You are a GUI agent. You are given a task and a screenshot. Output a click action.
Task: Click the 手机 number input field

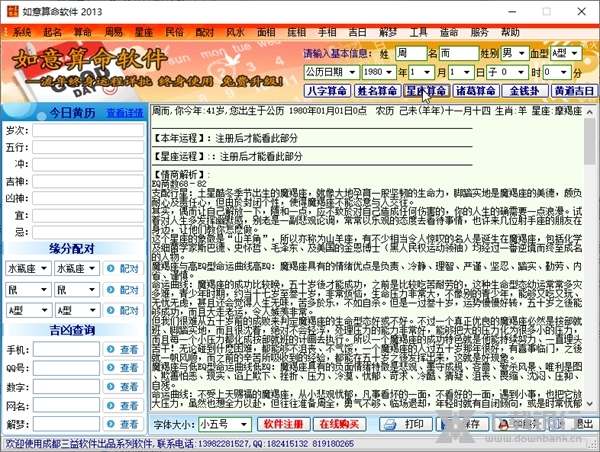(x=67, y=349)
